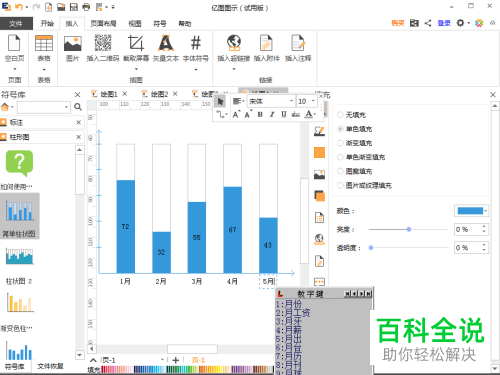The width and height of the screenshot is (500, 375).
Task: Select single color gradient fill (单色渐变填充)
Action: pyautogui.click(x=361, y=157)
